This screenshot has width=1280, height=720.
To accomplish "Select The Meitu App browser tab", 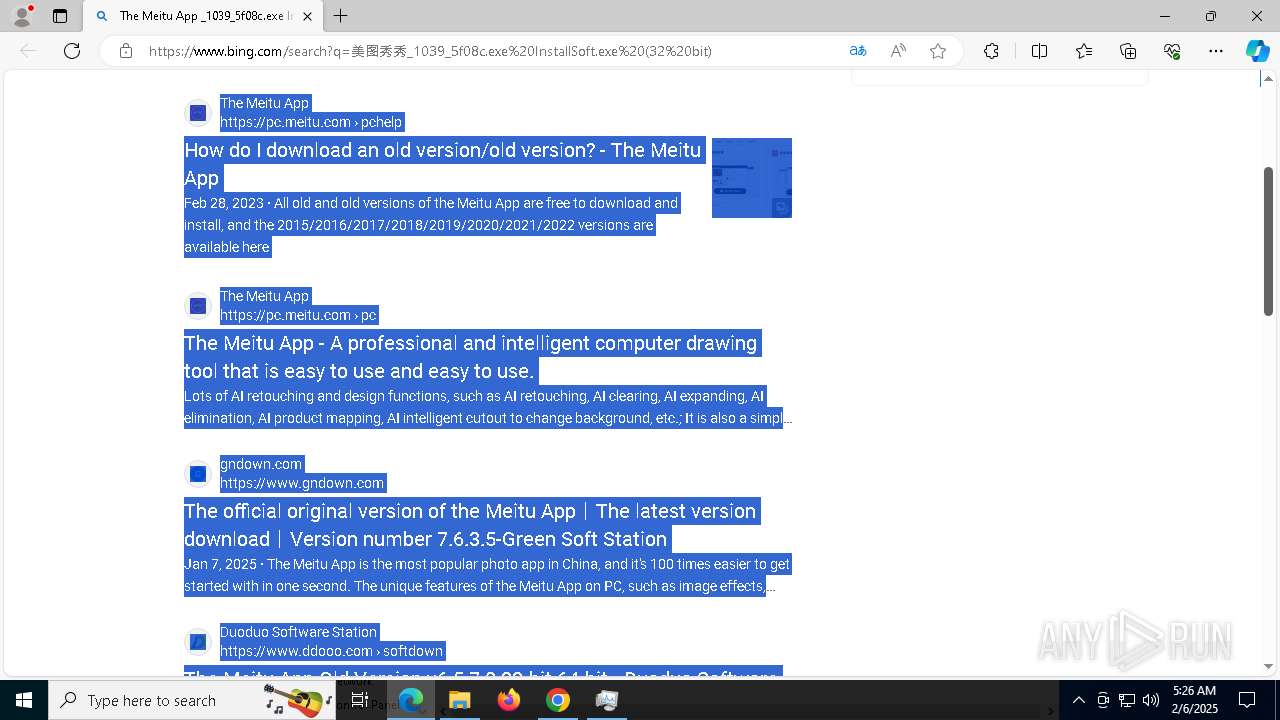I will (203, 16).
